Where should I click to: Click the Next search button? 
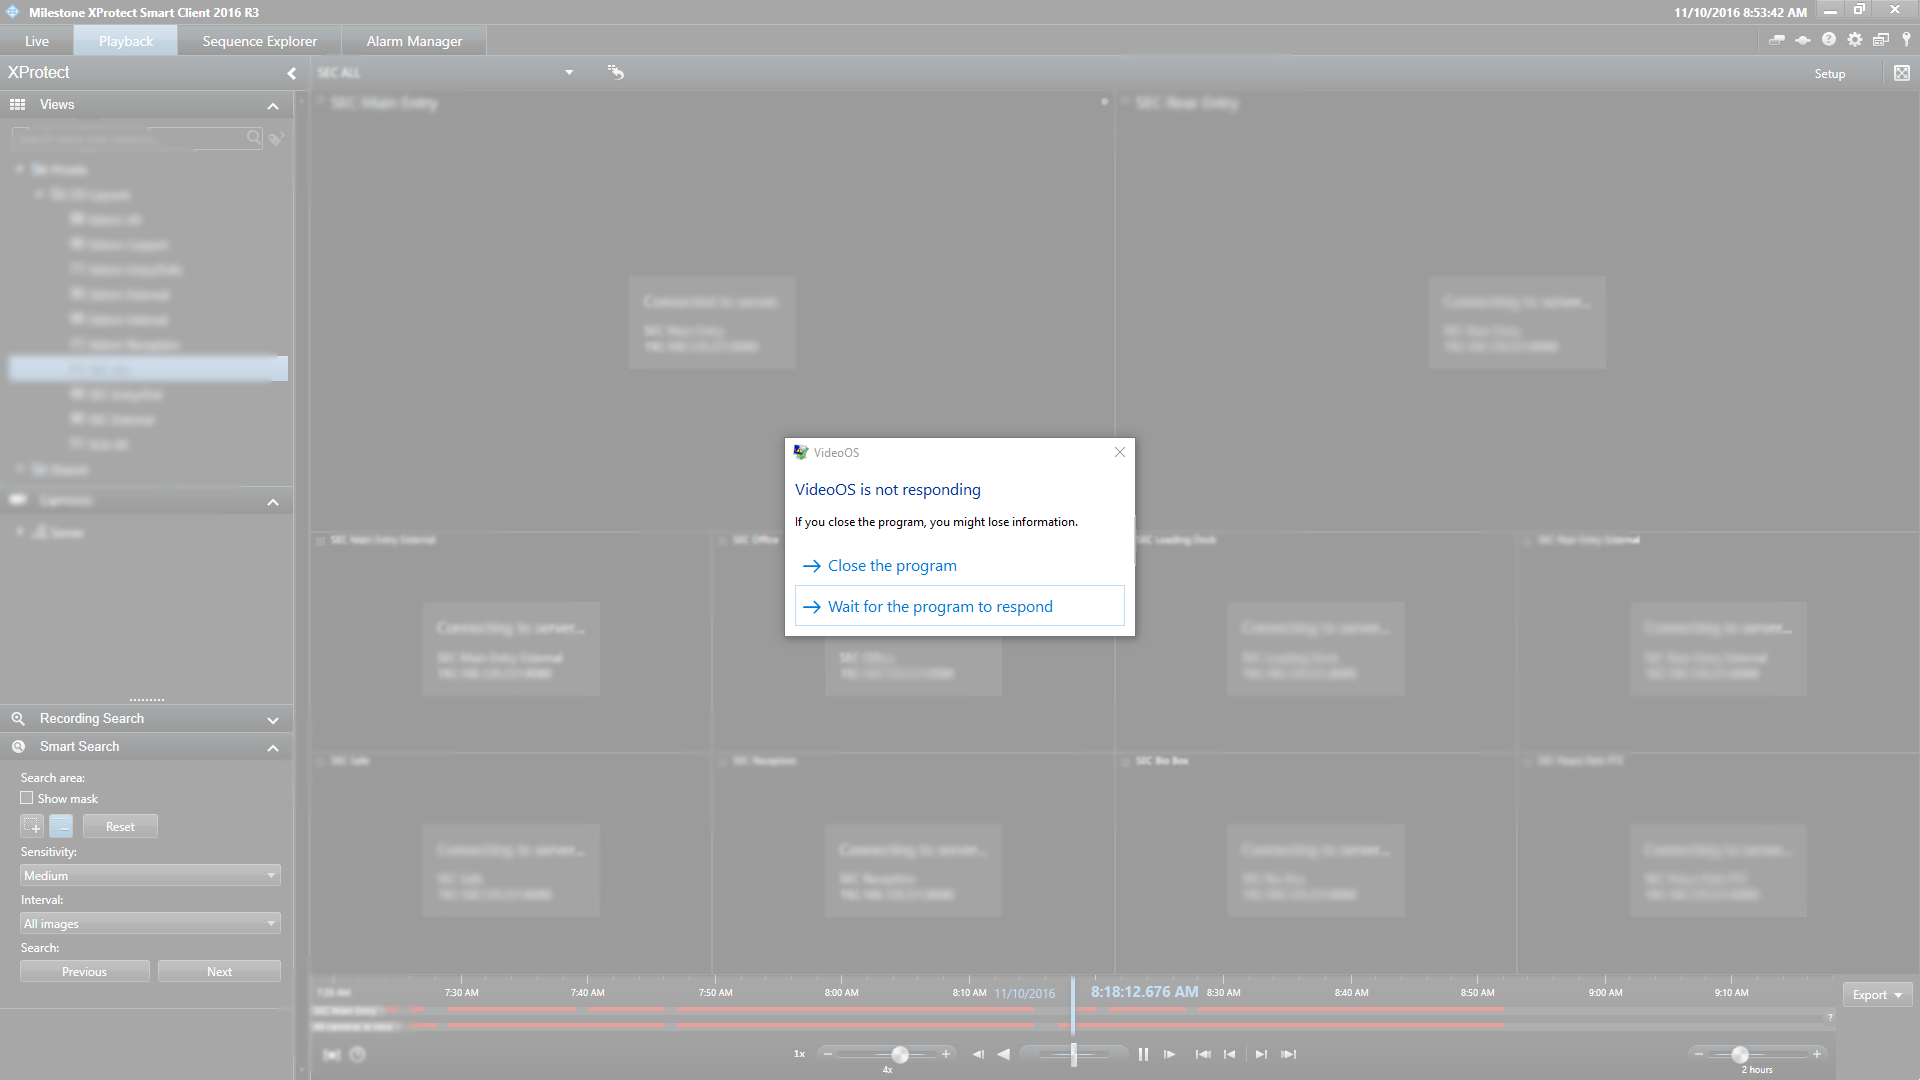(x=219, y=971)
